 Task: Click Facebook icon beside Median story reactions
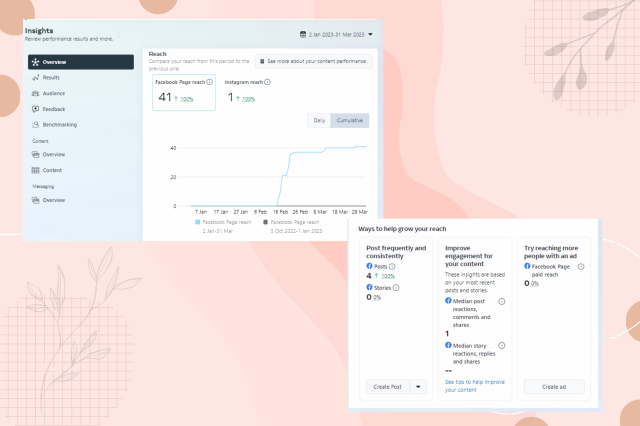tap(448, 345)
